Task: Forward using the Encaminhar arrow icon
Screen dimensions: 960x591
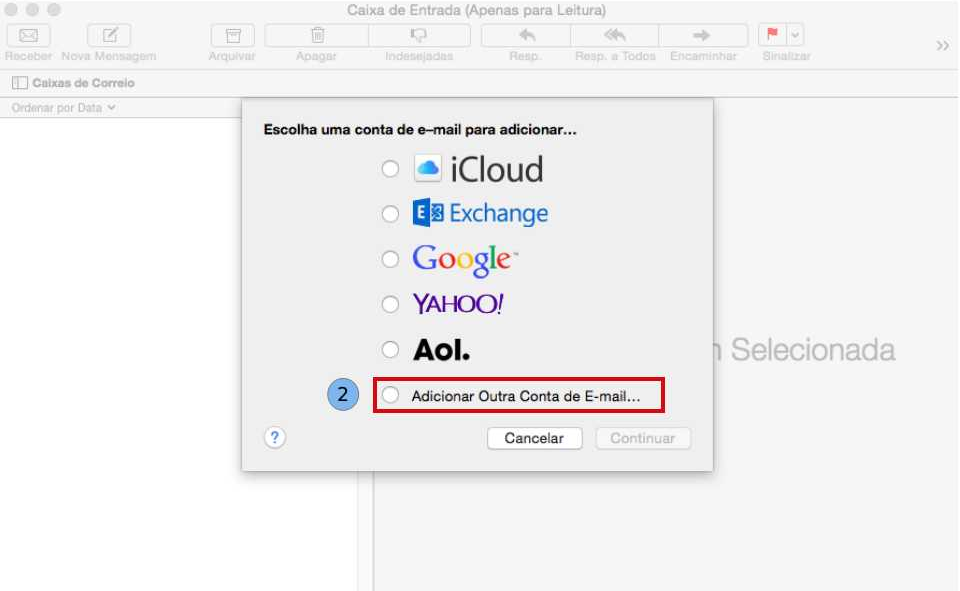Action: (x=701, y=35)
